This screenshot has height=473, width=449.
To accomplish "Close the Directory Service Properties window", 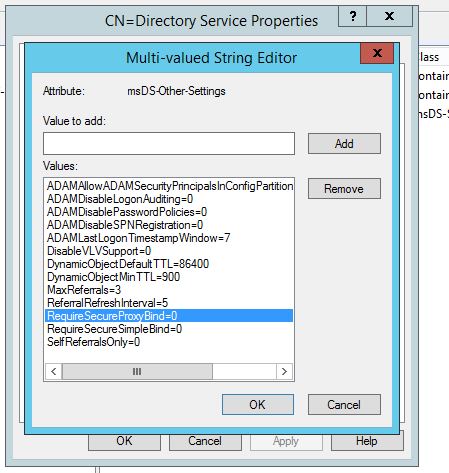I will (x=389, y=16).
